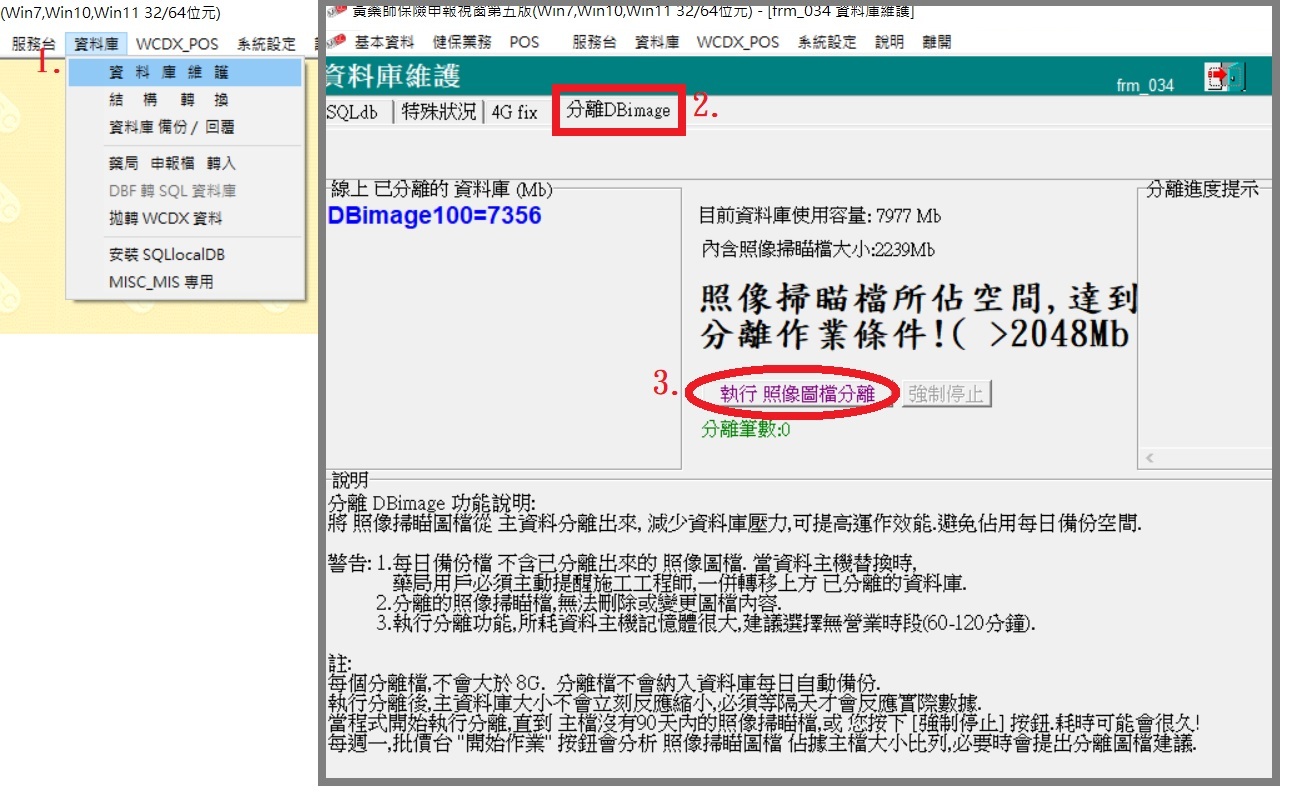Click left arrow of 分離進度提示 scrollbar

(x=1151, y=458)
